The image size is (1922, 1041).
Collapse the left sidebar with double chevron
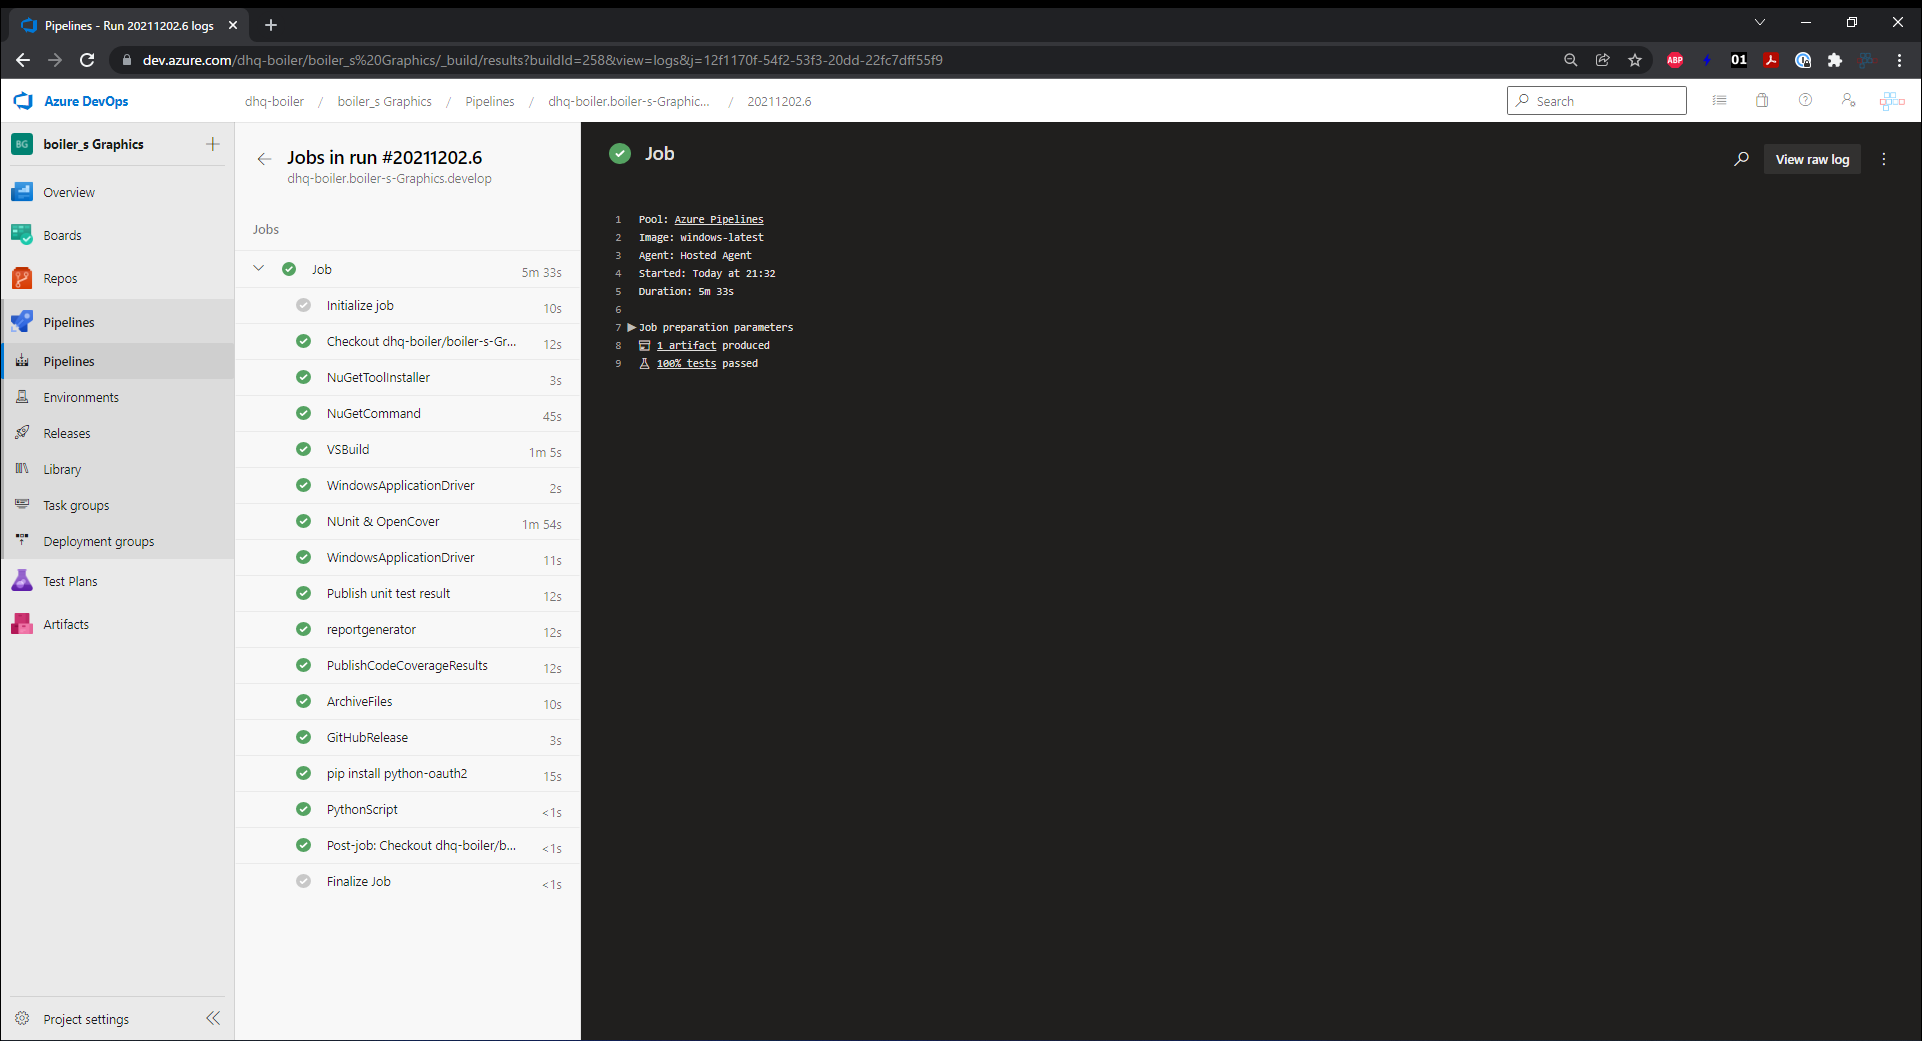coord(213,1018)
